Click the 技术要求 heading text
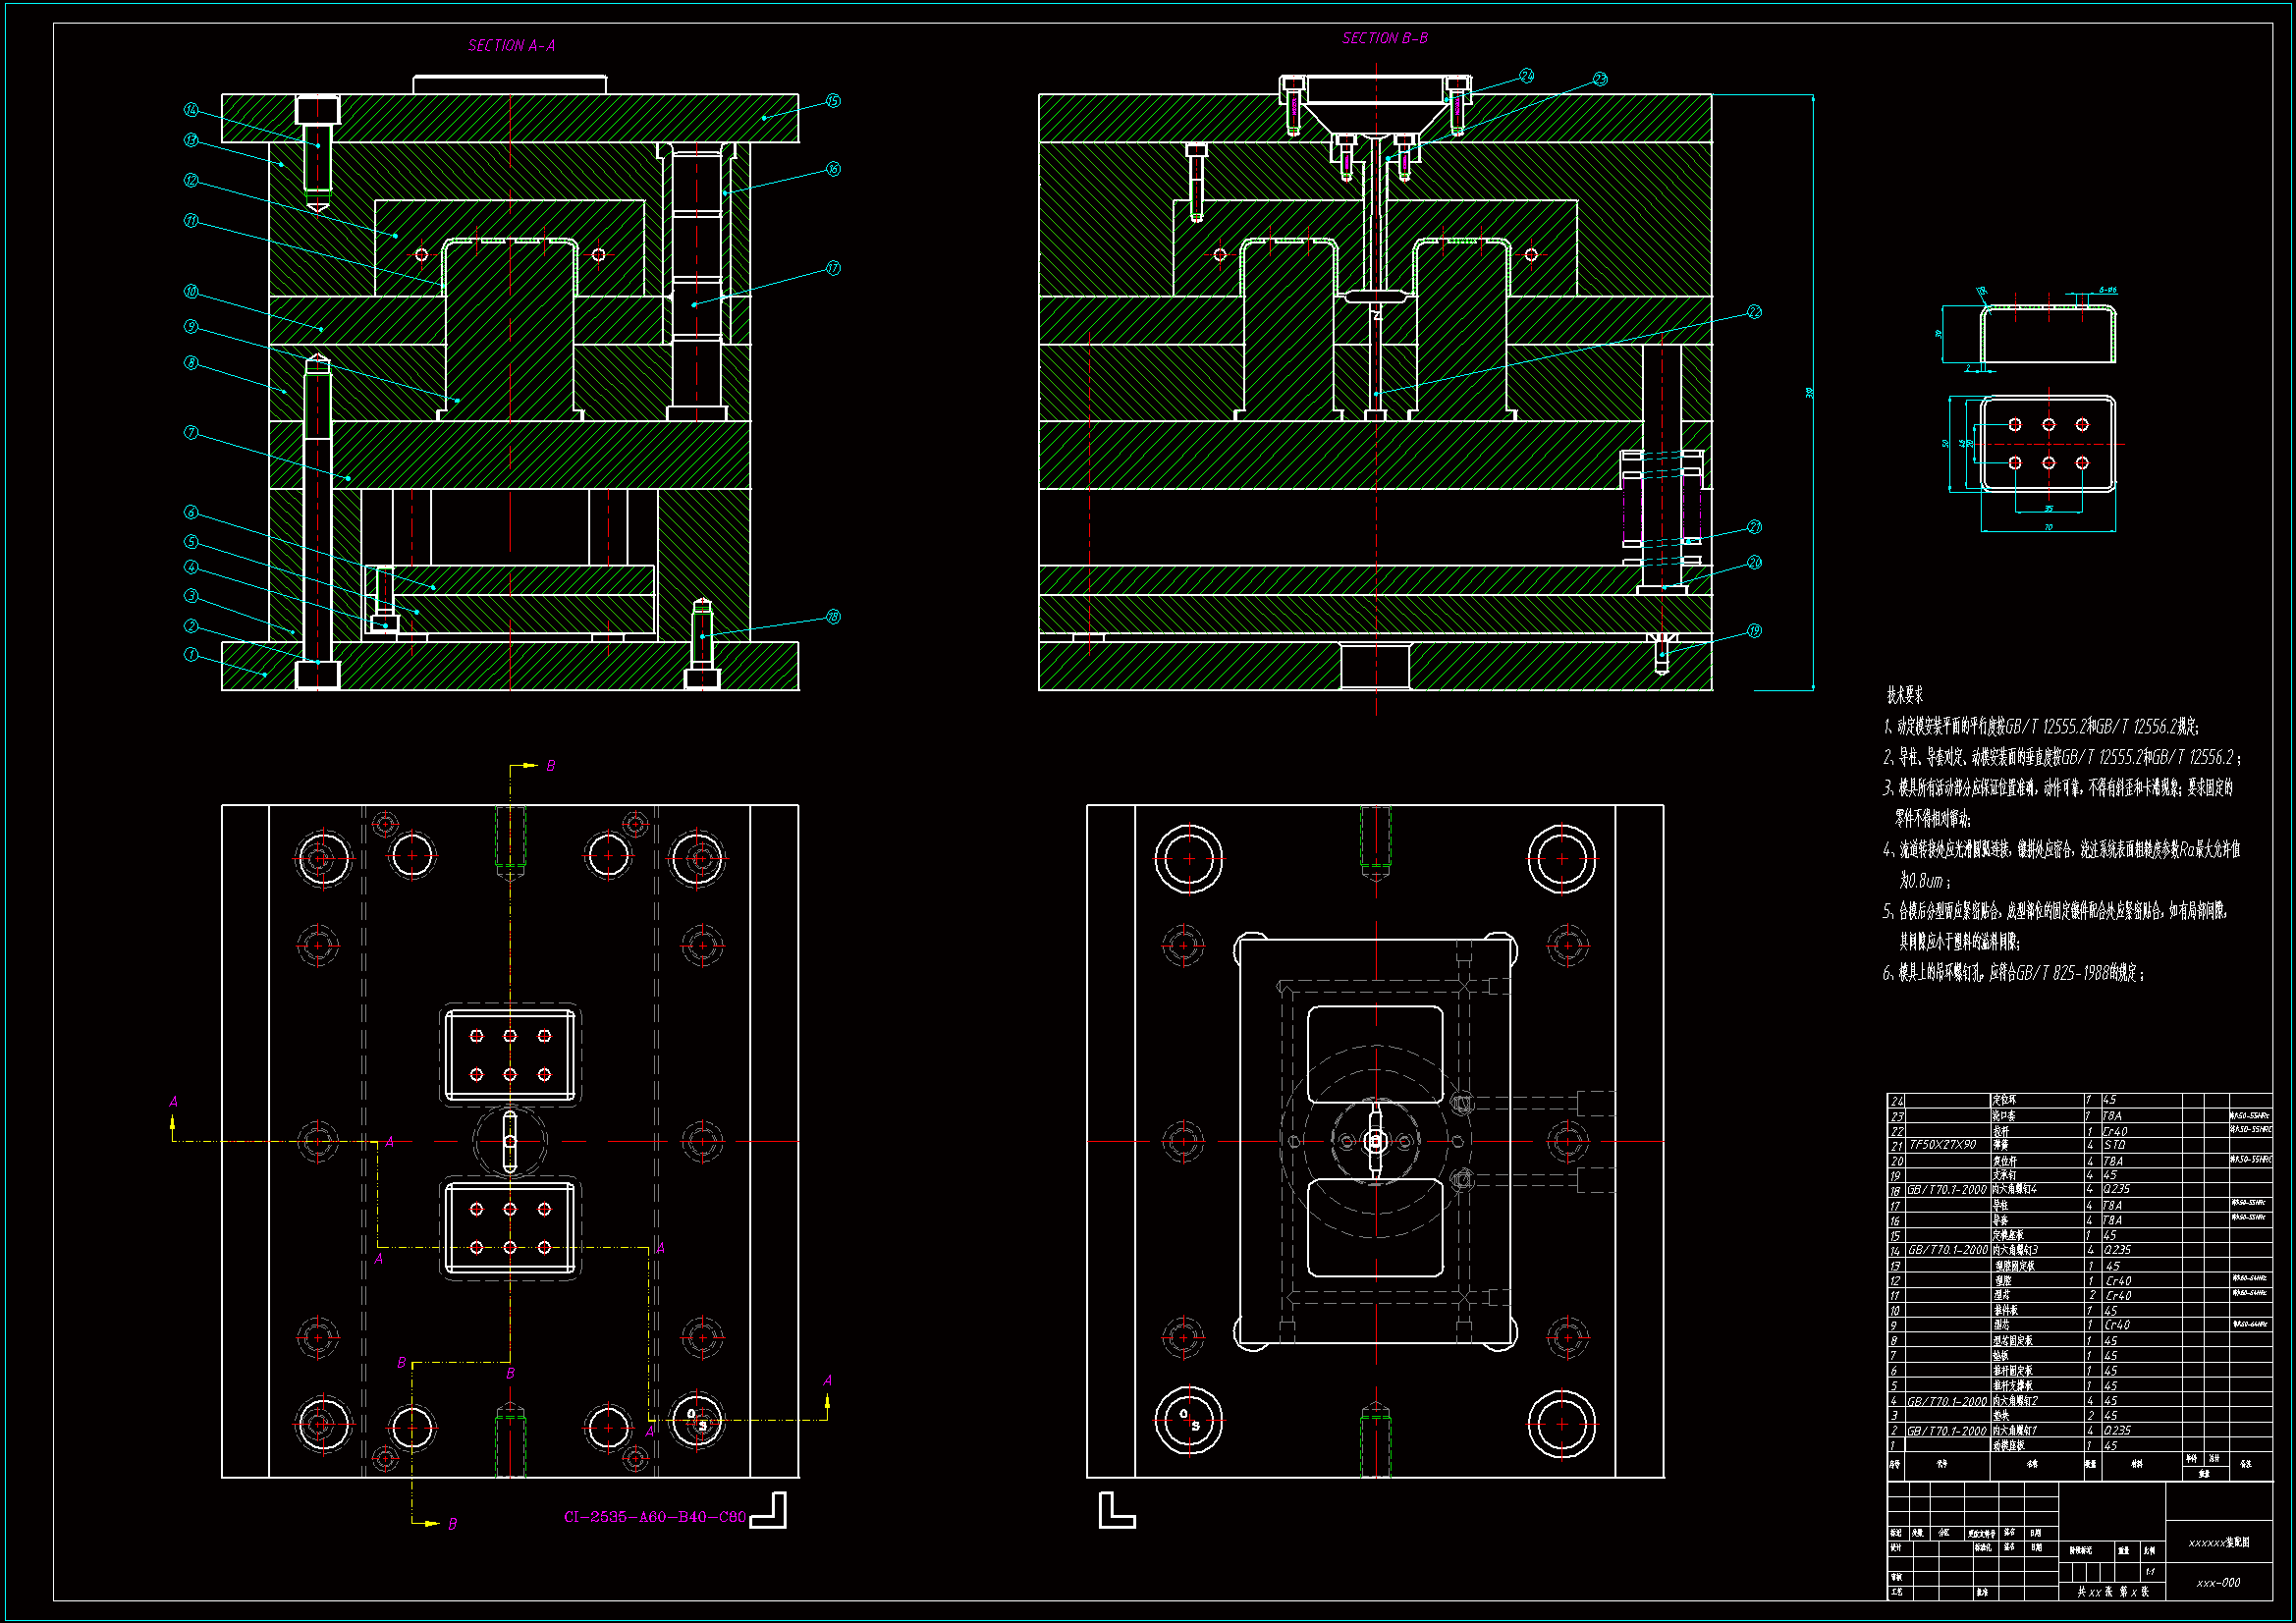The image size is (2296, 1623). coord(1904,694)
